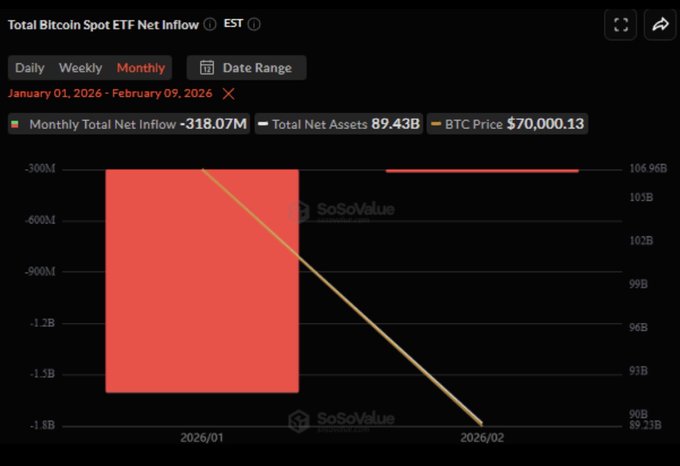Clear the selected date range with X
The image size is (680, 466).
click(x=229, y=93)
